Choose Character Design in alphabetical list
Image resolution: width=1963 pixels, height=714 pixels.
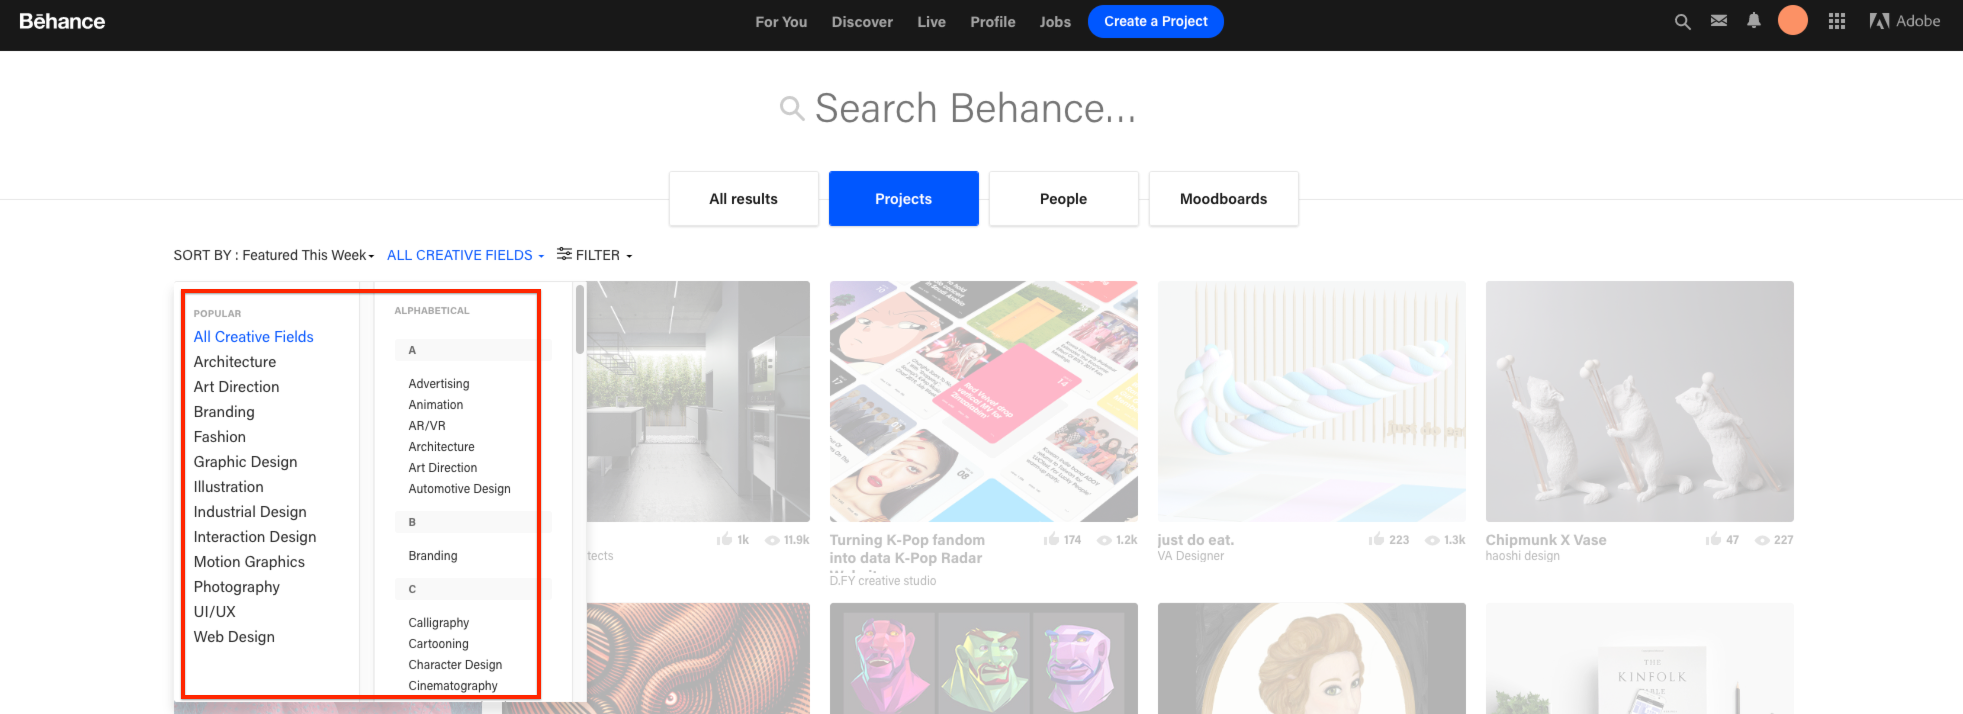pyautogui.click(x=456, y=665)
